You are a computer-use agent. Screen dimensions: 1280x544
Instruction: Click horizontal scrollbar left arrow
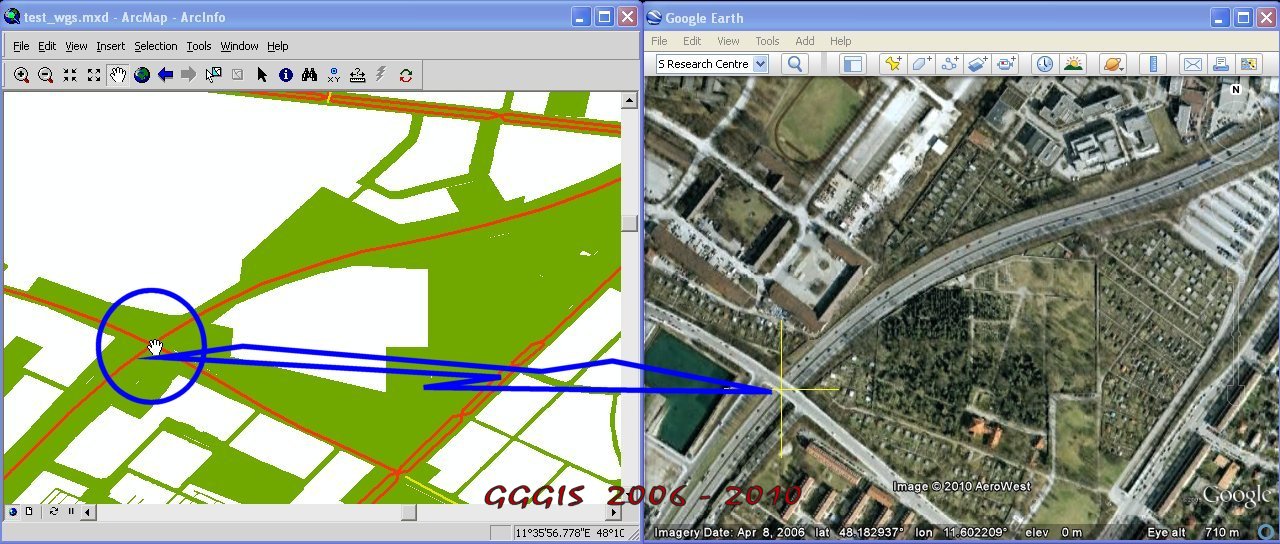coord(88,512)
